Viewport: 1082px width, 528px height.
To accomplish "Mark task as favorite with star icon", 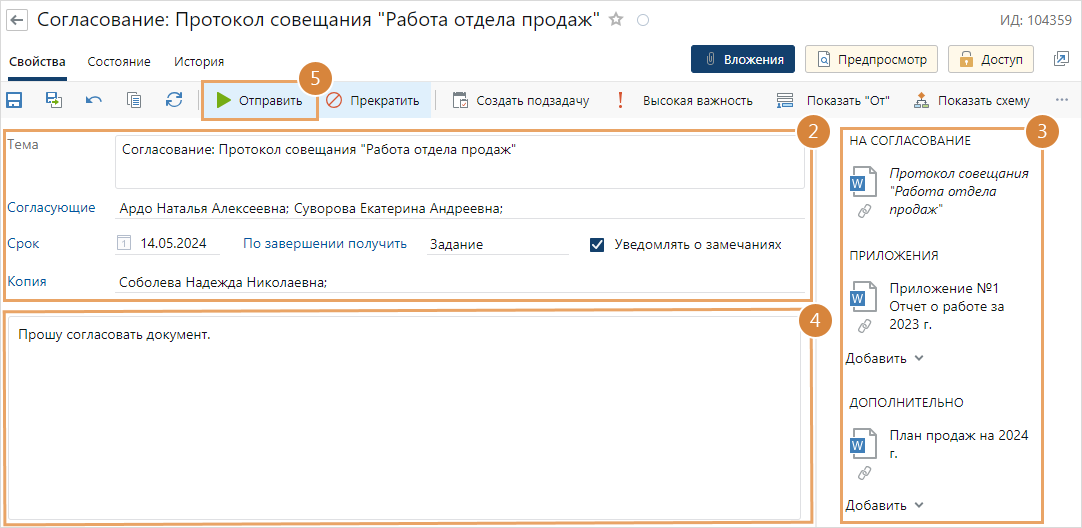I will click(x=617, y=20).
